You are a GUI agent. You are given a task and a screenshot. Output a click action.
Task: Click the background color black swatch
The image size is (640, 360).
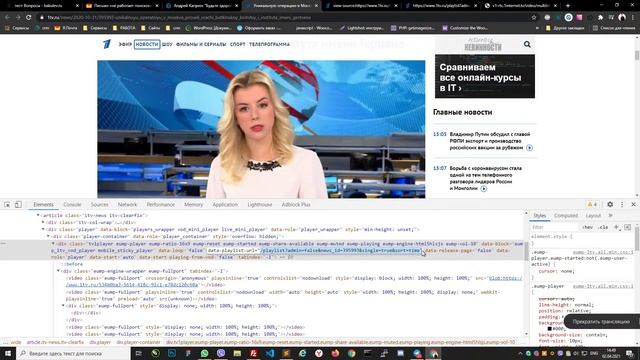tap(549, 329)
